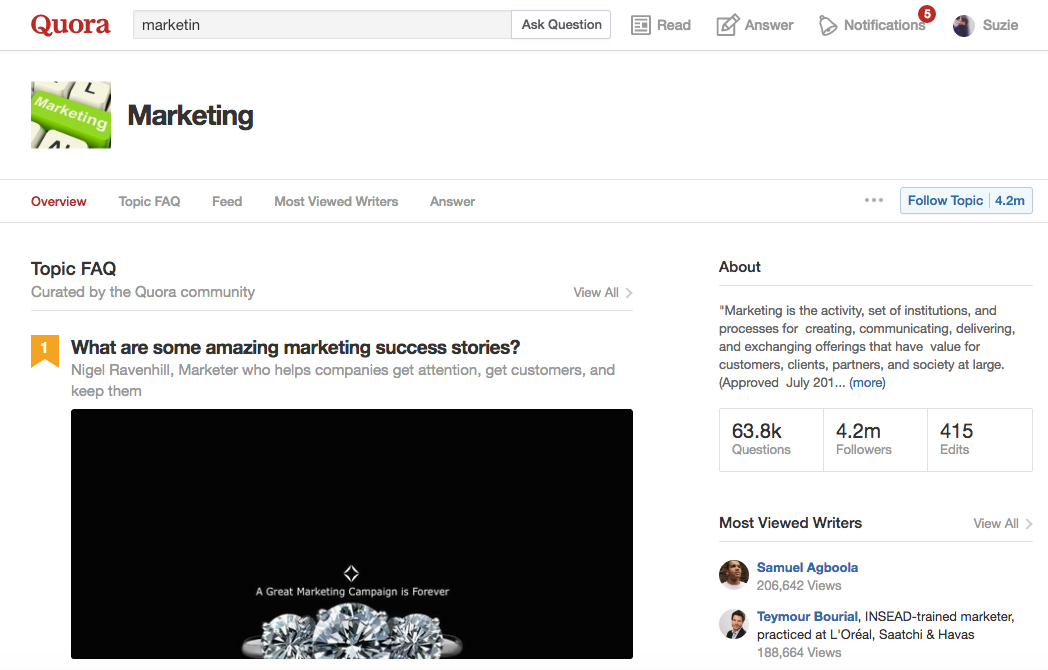Click Teymour Bourial's avatar photo
The height and width of the screenshot is (670, 1048).
733,624
